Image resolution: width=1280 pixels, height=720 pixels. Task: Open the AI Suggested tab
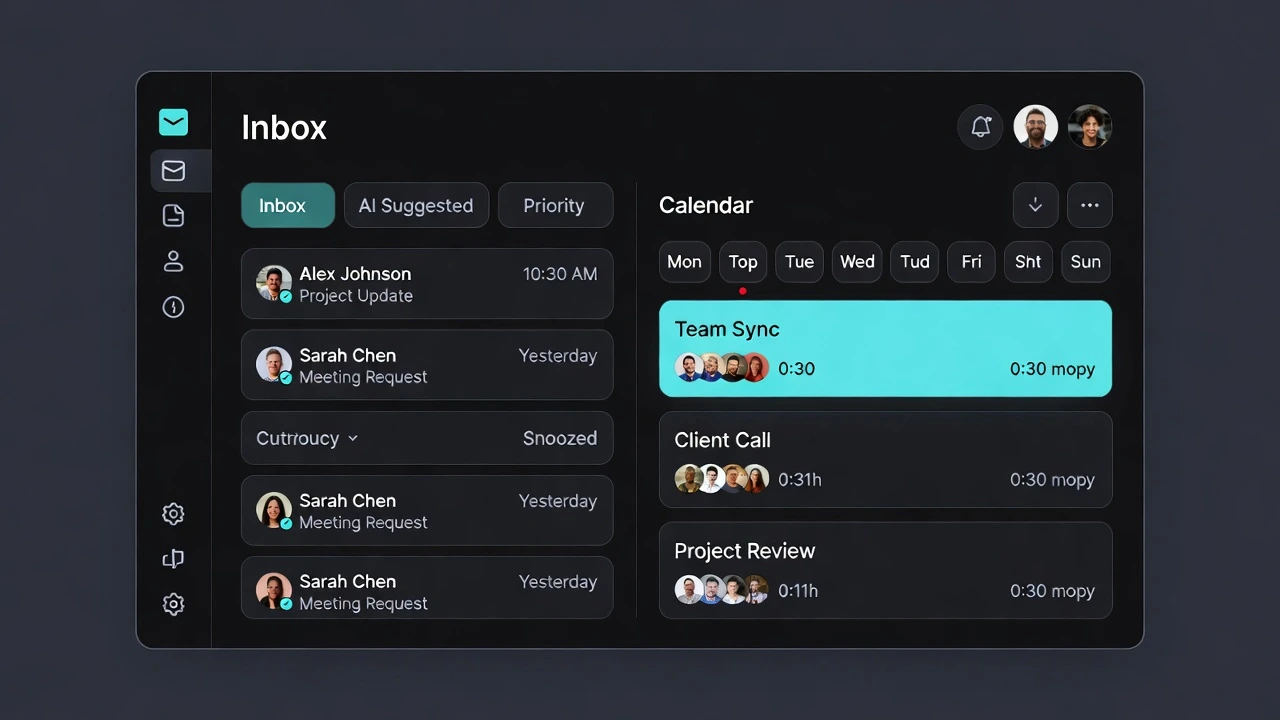point(416,205)
